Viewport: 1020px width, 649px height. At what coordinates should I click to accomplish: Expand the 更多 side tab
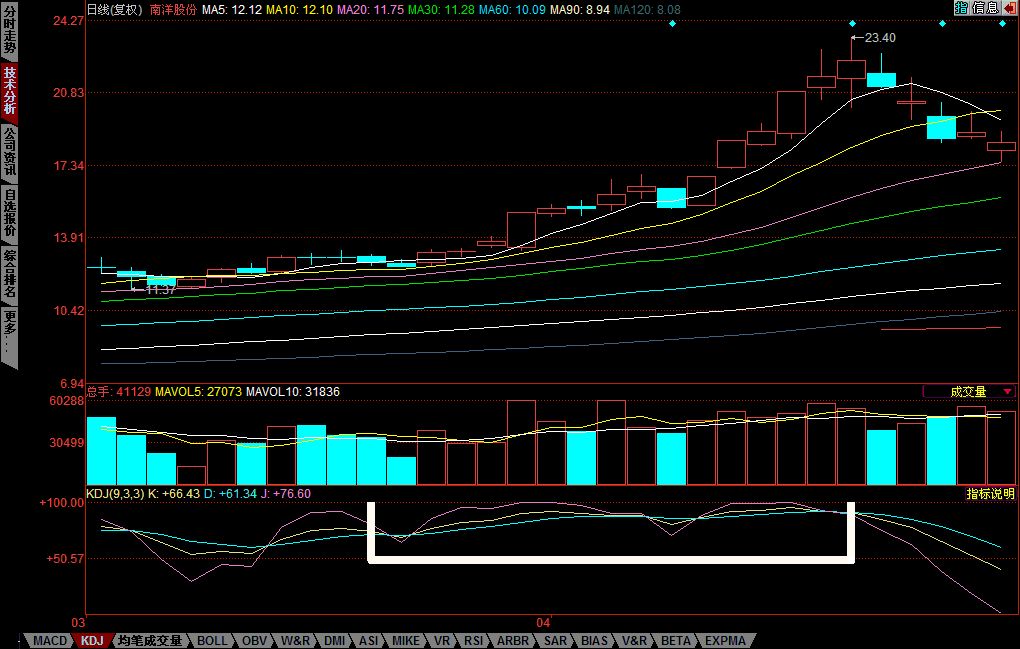9,333
